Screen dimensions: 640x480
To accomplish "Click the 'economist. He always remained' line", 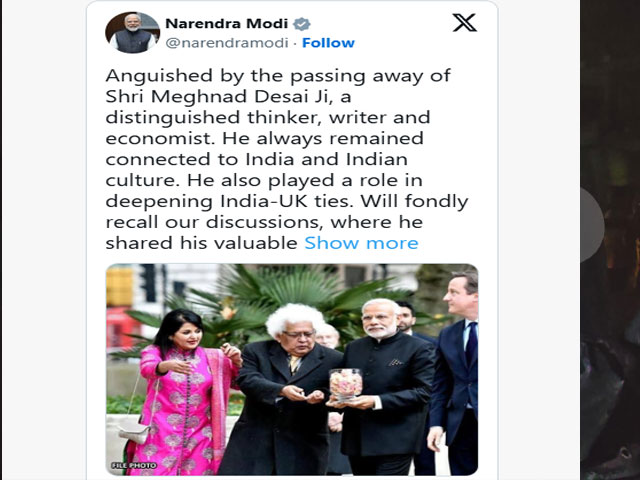I will click(x=264, y=138).
